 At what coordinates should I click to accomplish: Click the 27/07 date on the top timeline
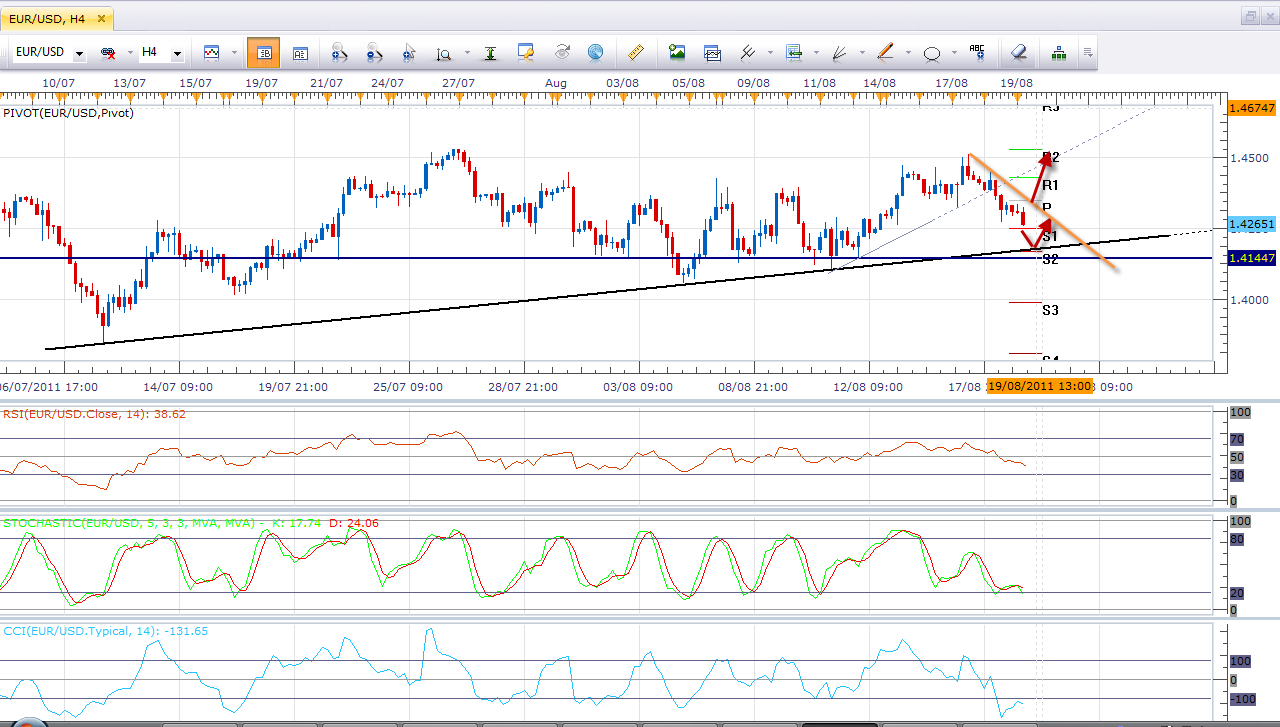457,82
